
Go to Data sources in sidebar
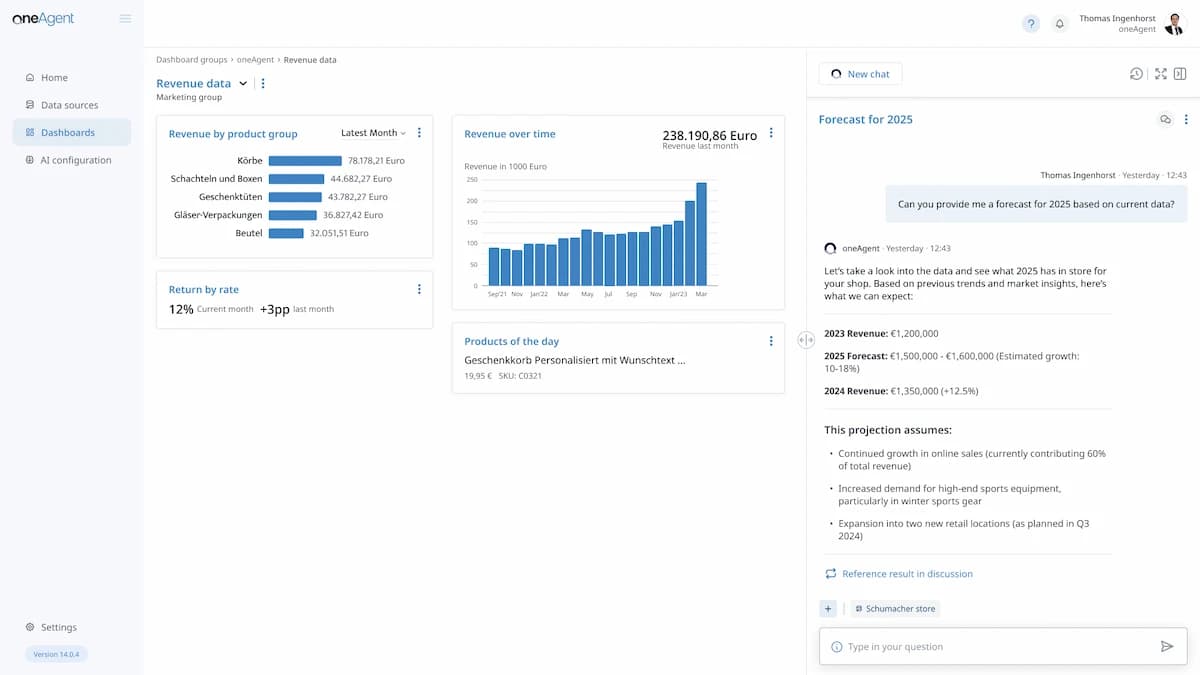69,105
